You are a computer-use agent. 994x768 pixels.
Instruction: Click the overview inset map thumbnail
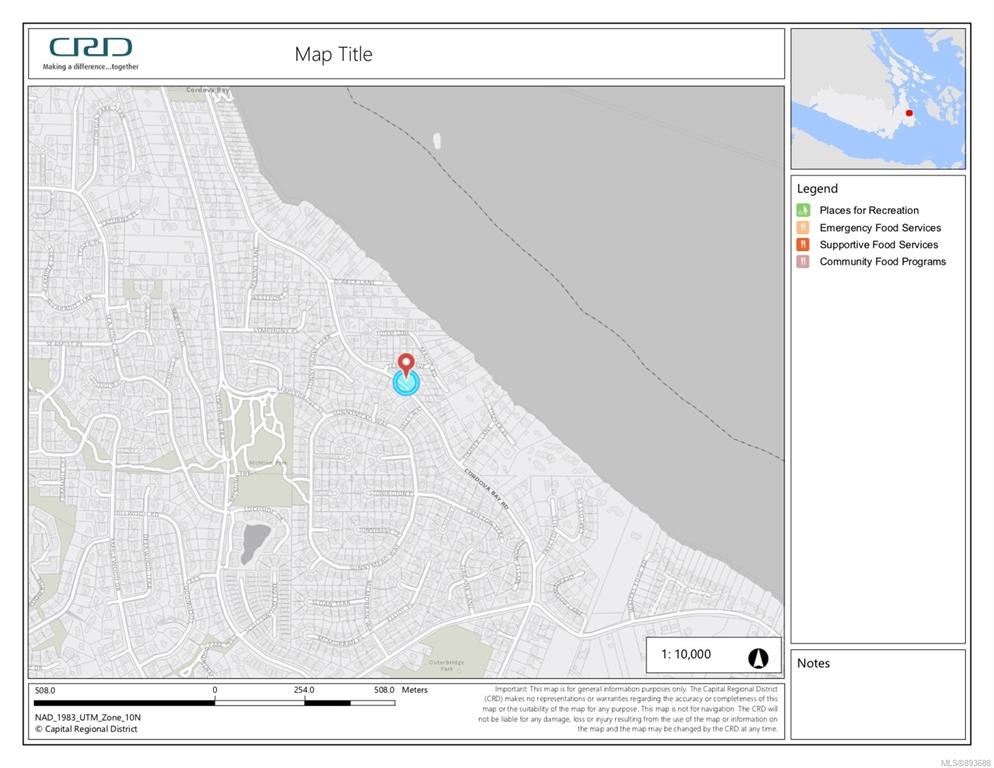(878, 98)
